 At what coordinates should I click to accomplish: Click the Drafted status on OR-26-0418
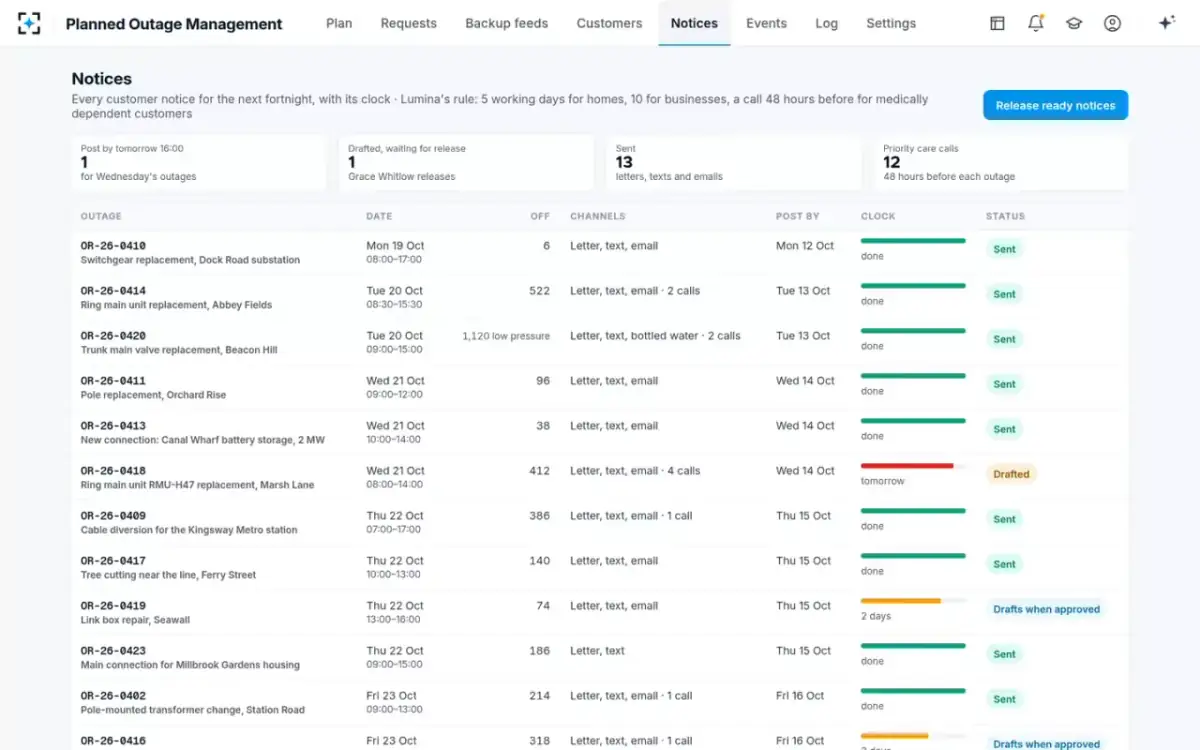click(1011, 474)
